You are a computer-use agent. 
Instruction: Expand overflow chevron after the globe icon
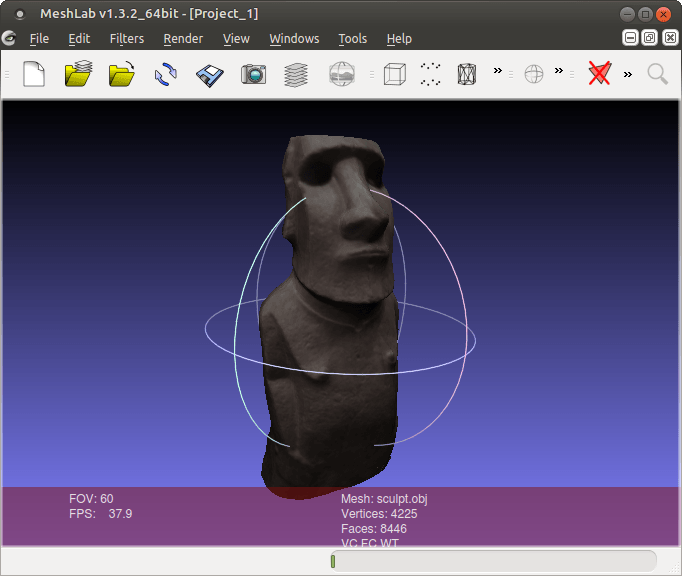pyautogui.click(x=559, y=72)
